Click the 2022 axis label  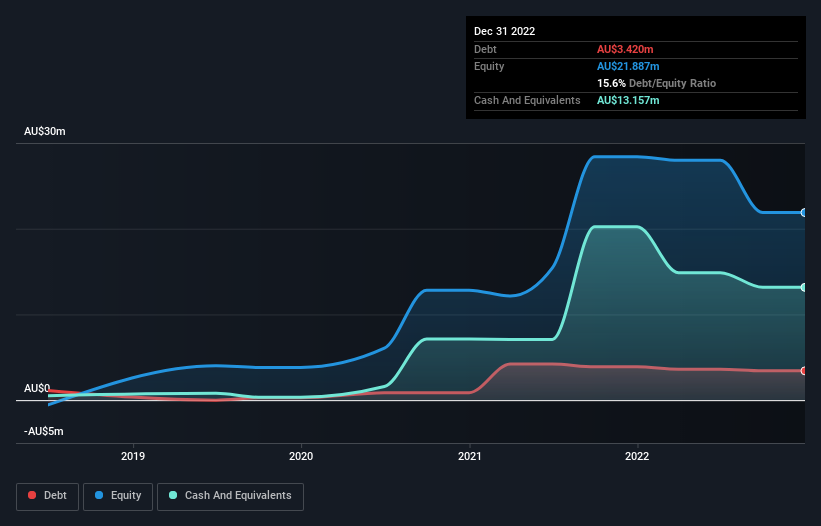[x=637, y=456]
